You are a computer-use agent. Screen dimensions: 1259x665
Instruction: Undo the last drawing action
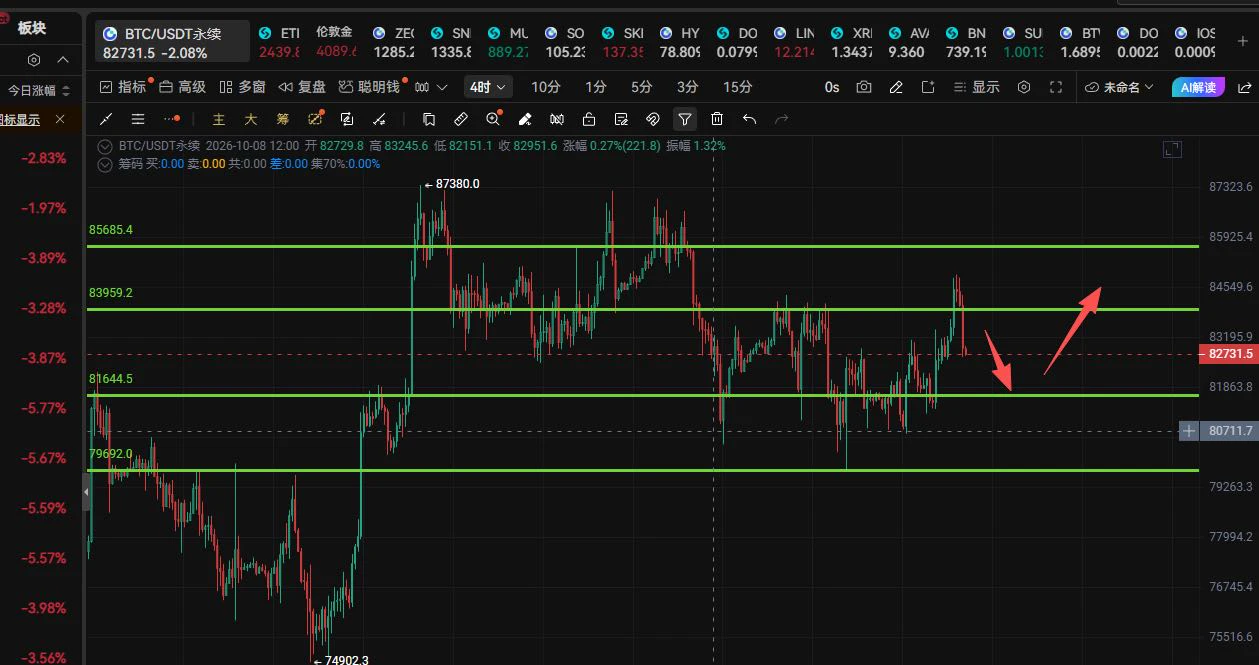749,119
